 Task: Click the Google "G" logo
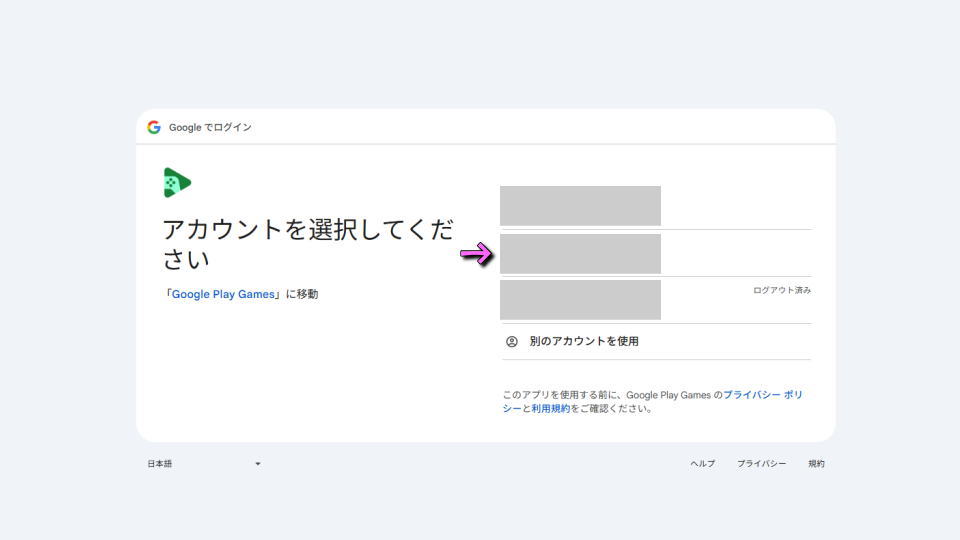click(x=154, y=127)
